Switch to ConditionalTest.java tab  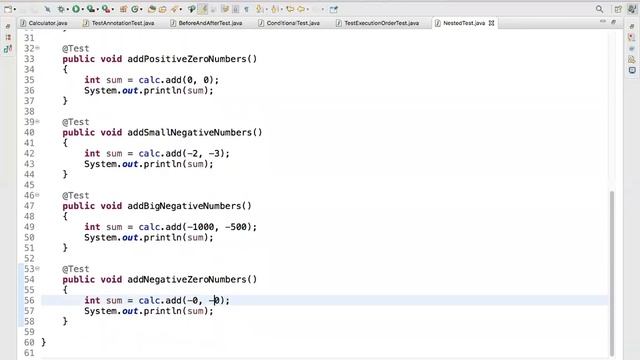[289, 23]
